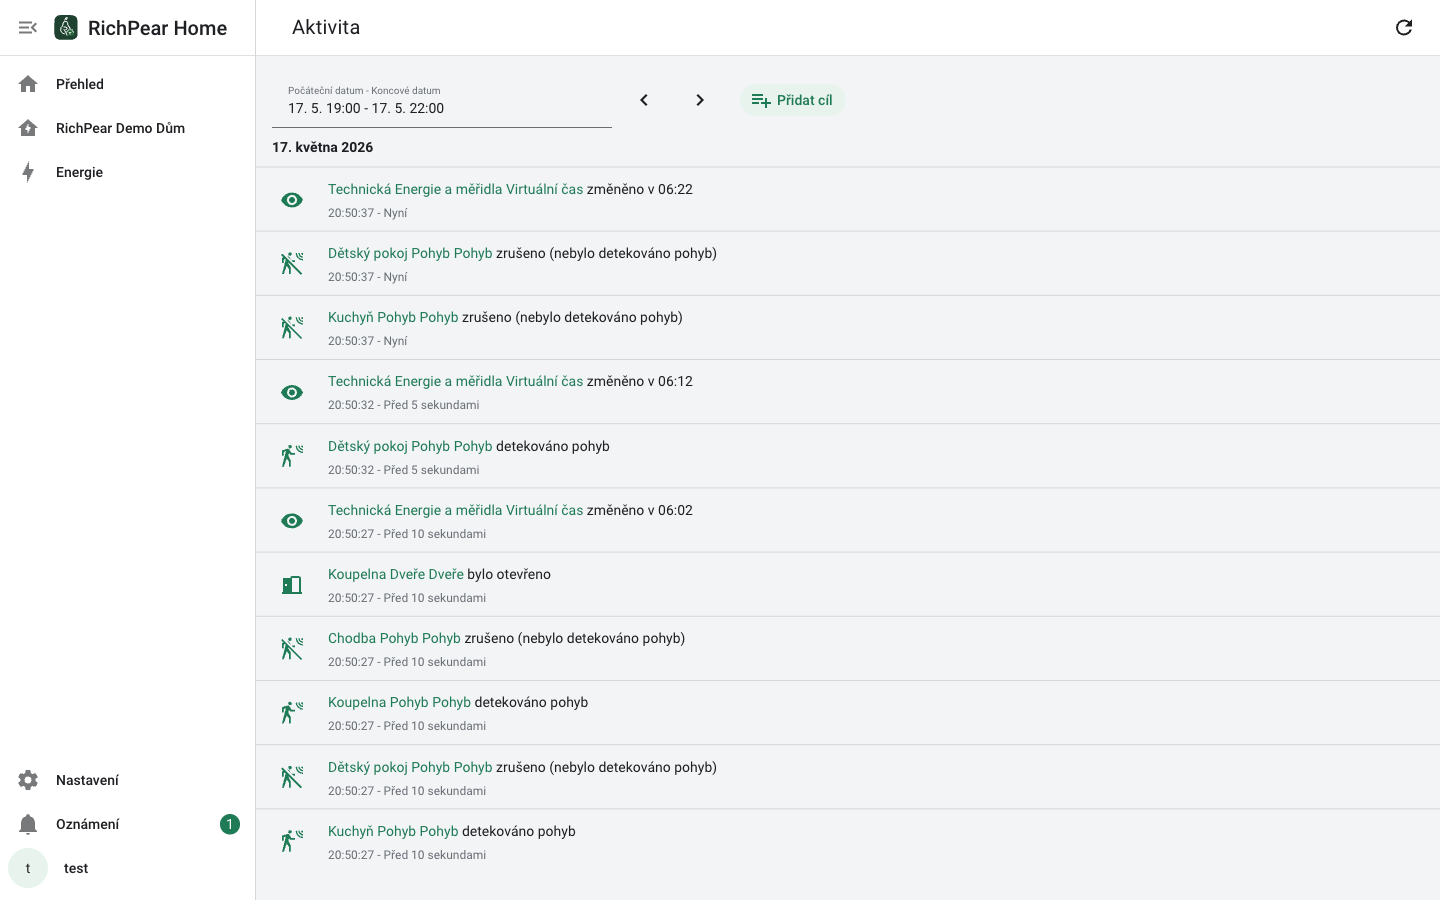Refresh the activity list
The width and height of the screenshot is (1440, 900).
1404,28
